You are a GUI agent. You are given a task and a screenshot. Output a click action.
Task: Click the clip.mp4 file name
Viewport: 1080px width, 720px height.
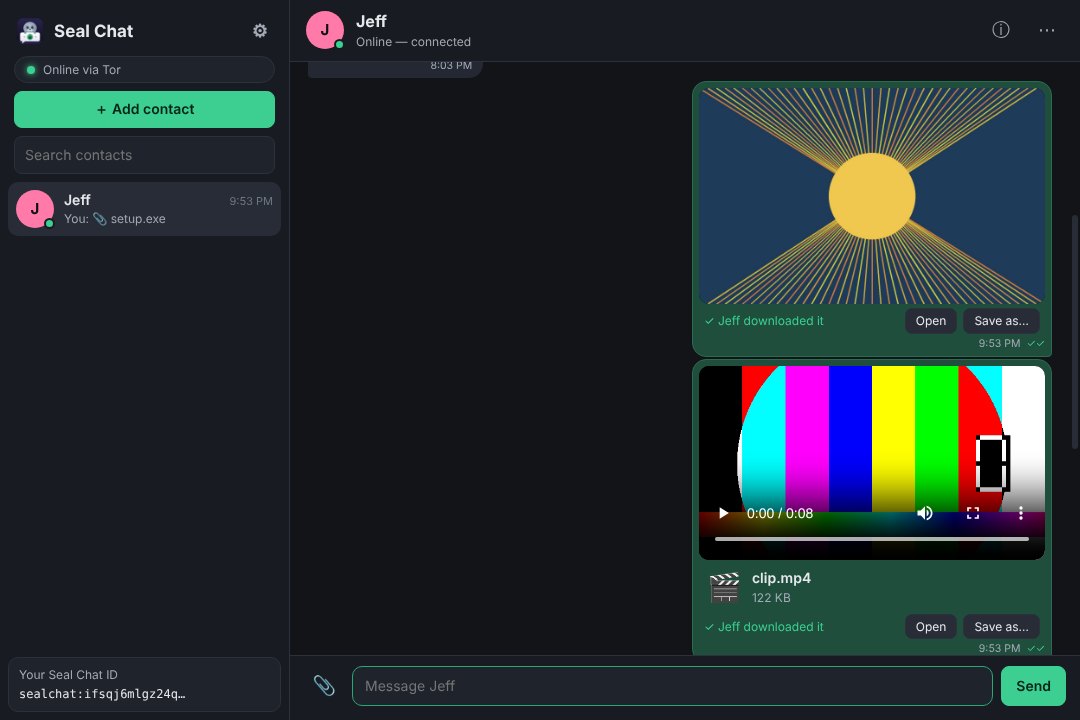tap(781, 579)
